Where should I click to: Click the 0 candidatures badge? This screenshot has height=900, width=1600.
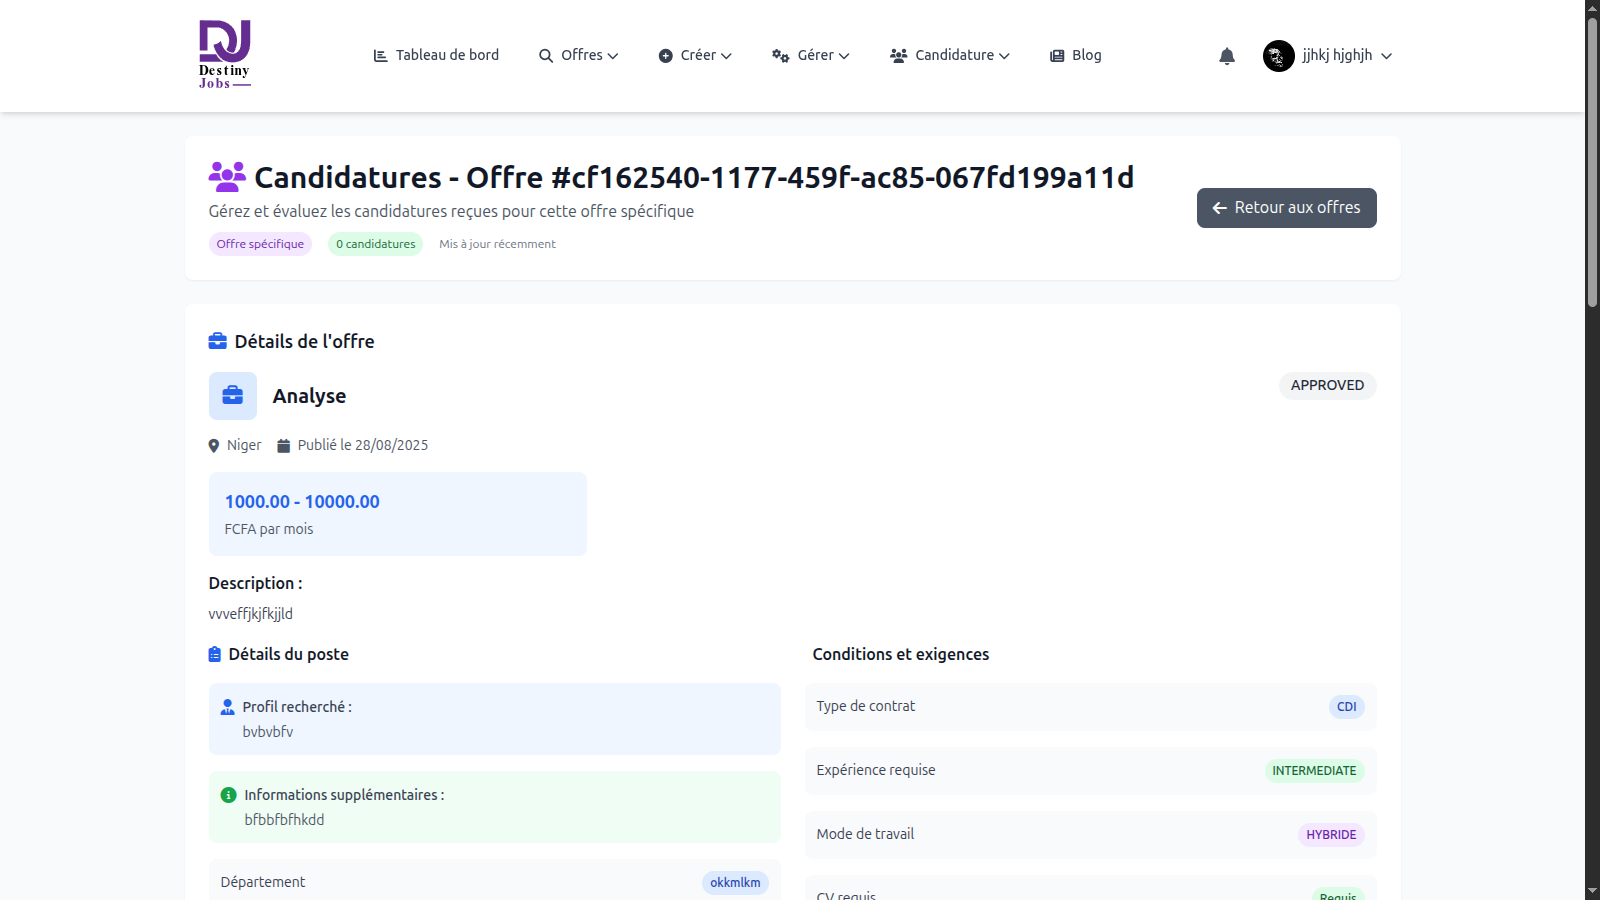(376, 244)
